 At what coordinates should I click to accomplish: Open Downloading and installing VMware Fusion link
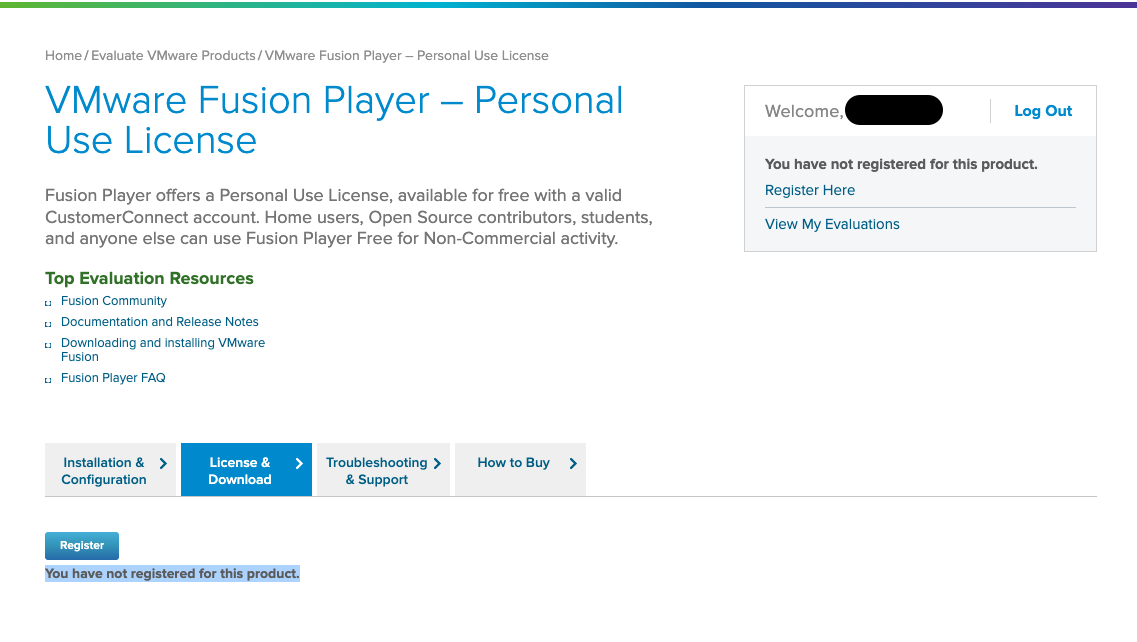pos(162,350)
